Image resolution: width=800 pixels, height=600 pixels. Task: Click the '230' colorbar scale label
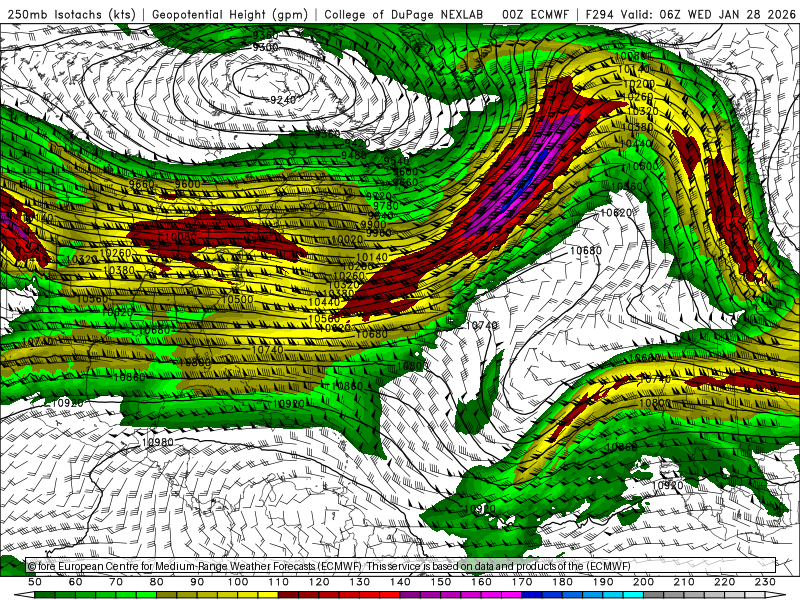coord(765,582)
